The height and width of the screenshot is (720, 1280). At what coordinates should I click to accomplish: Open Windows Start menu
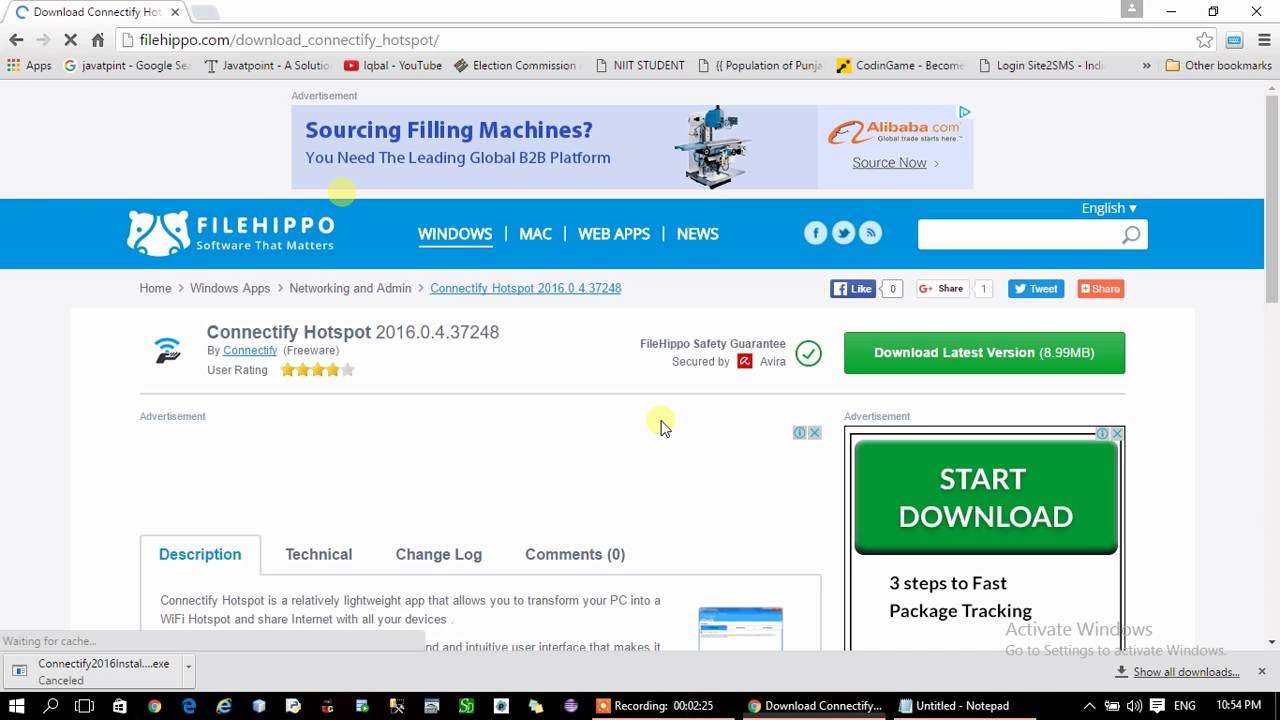(16, 705)
